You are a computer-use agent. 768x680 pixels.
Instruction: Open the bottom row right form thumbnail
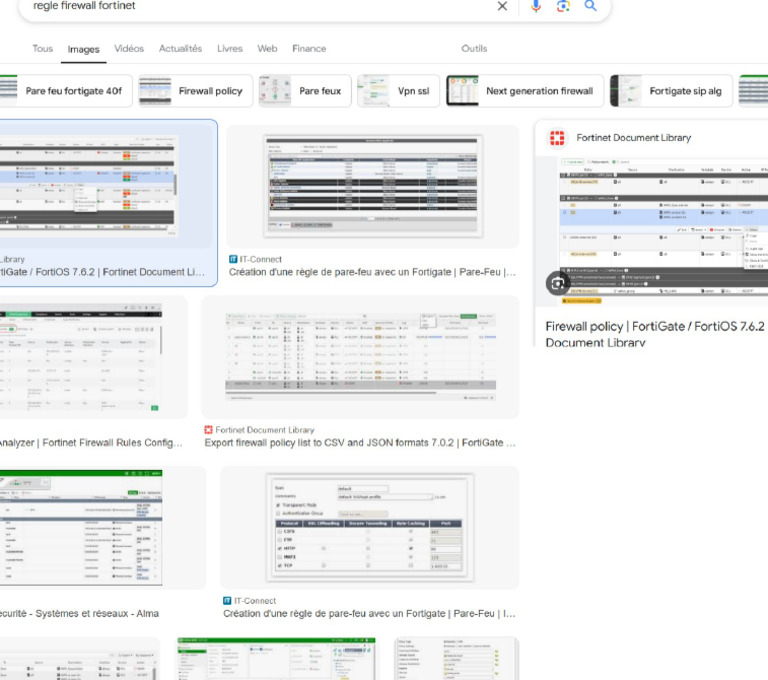[456, 658]
